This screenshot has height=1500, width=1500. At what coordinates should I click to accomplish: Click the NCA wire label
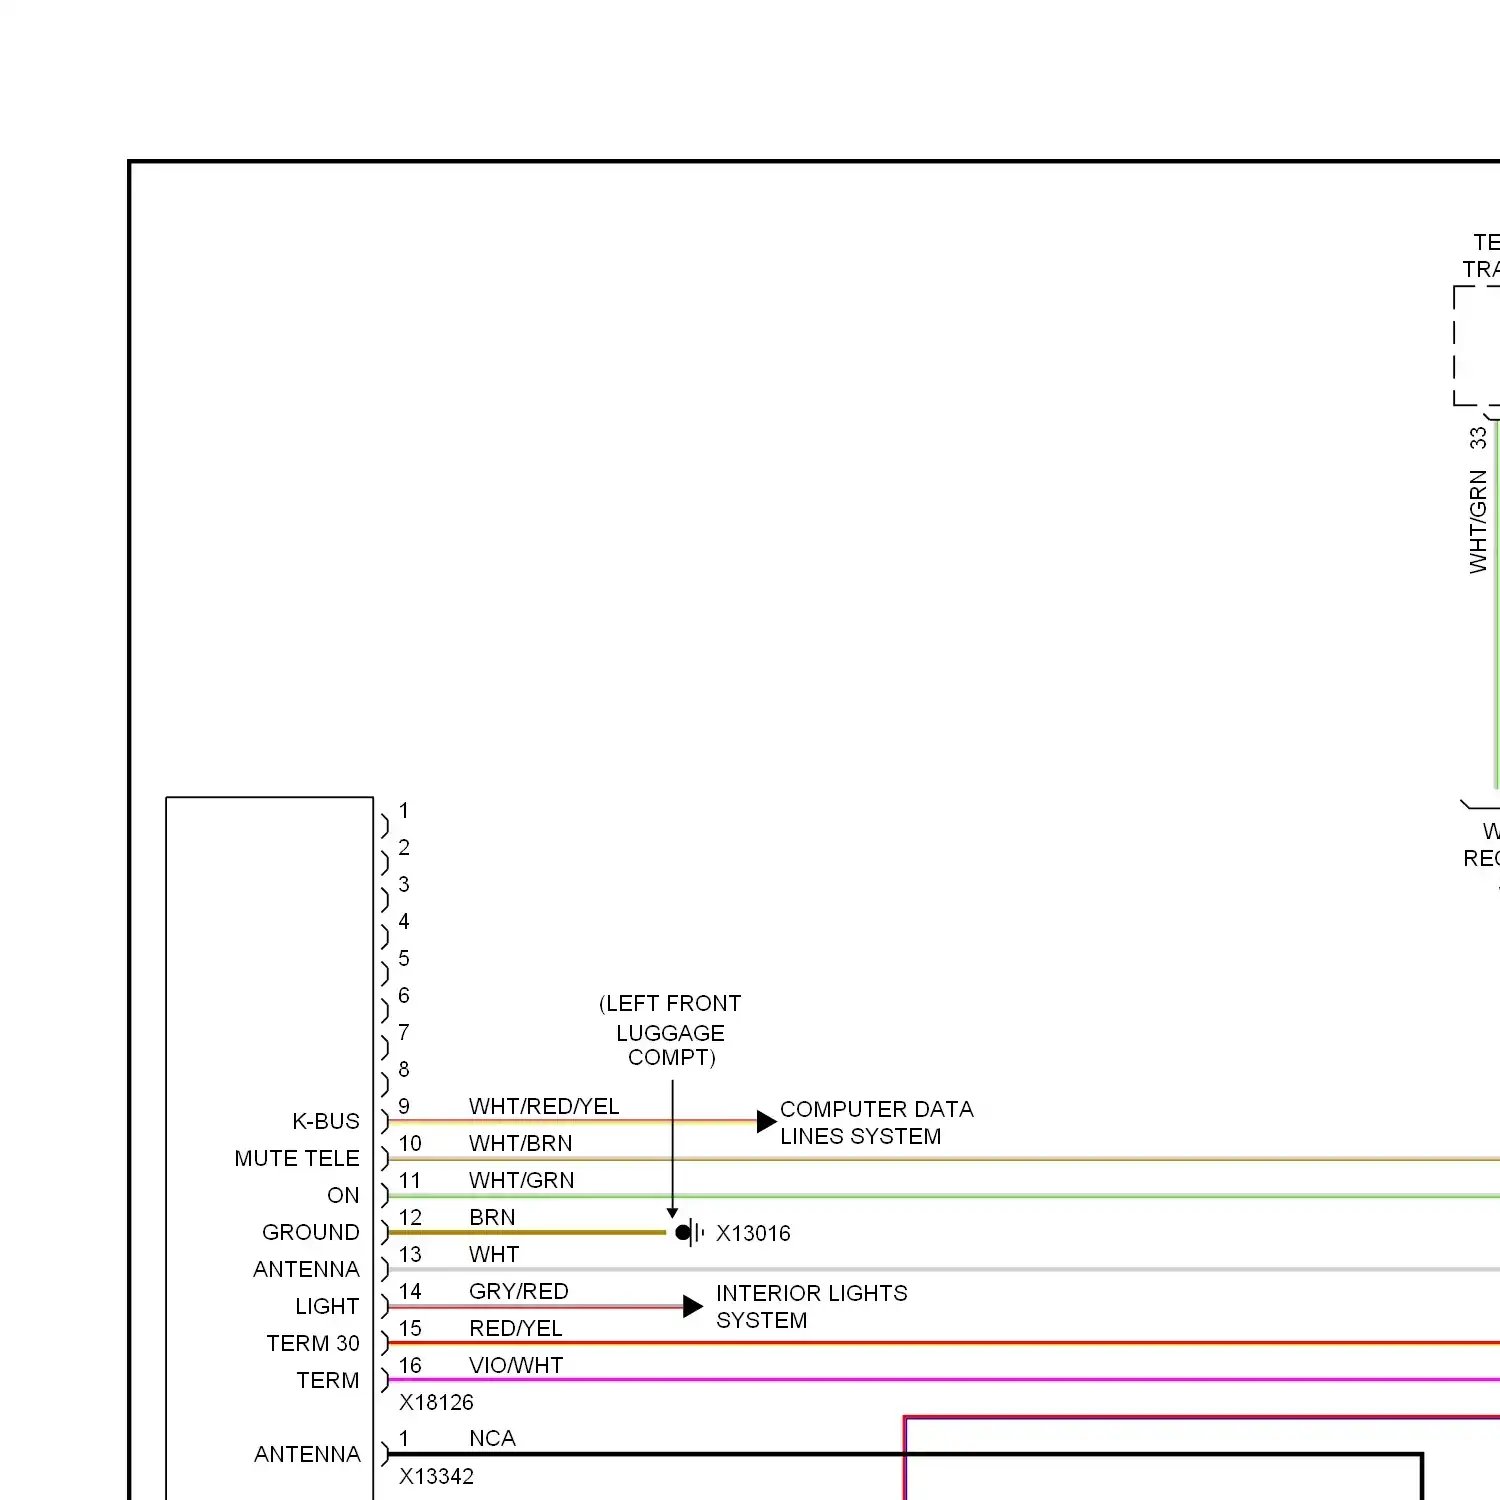click(x=492, y=1438)
